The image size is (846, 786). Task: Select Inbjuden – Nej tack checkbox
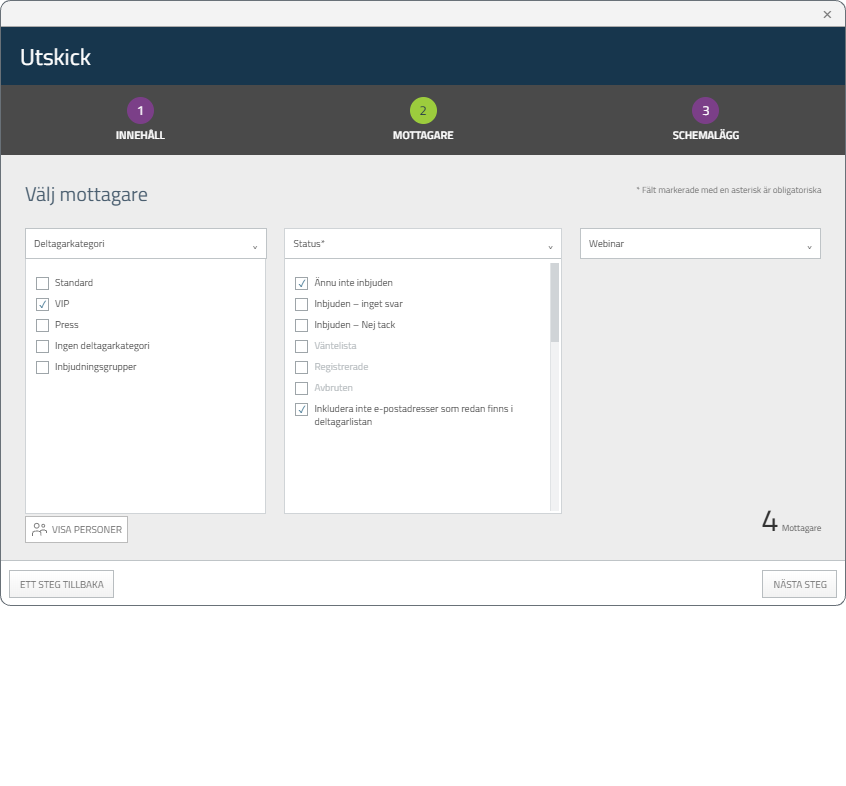(302, 325)
